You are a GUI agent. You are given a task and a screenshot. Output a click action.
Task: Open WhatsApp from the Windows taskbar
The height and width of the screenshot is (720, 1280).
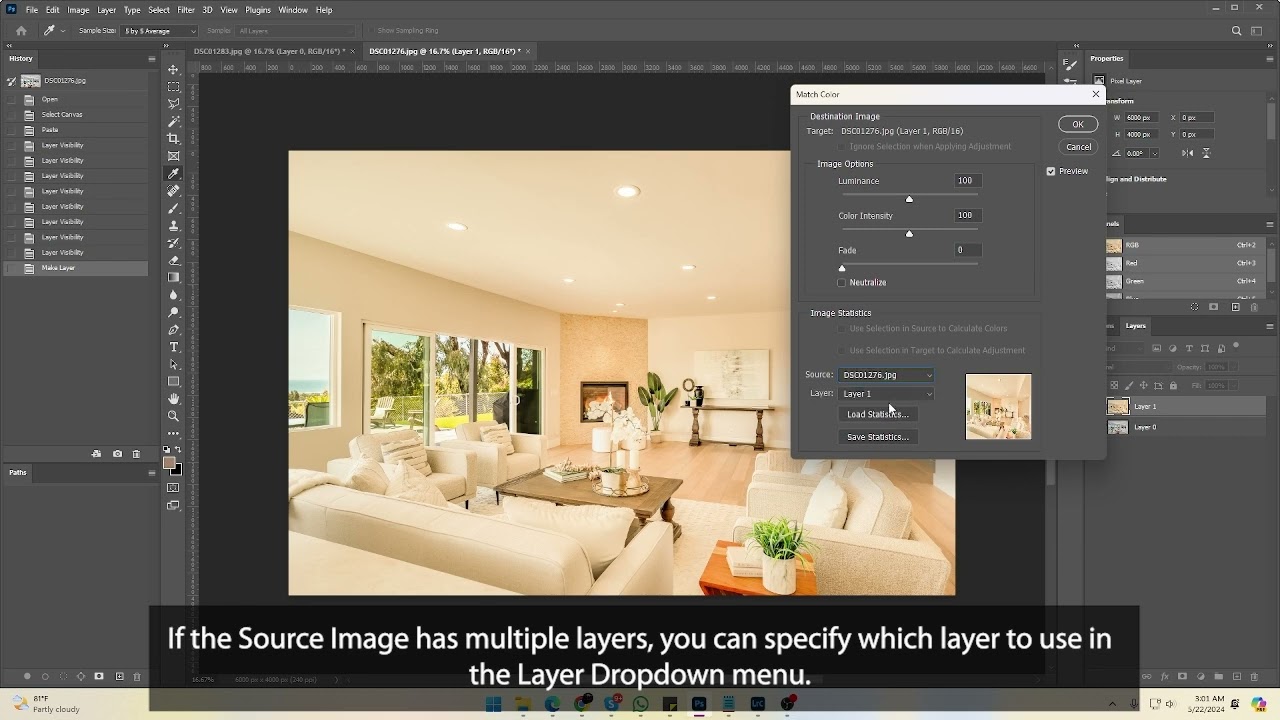coord(640,704)
